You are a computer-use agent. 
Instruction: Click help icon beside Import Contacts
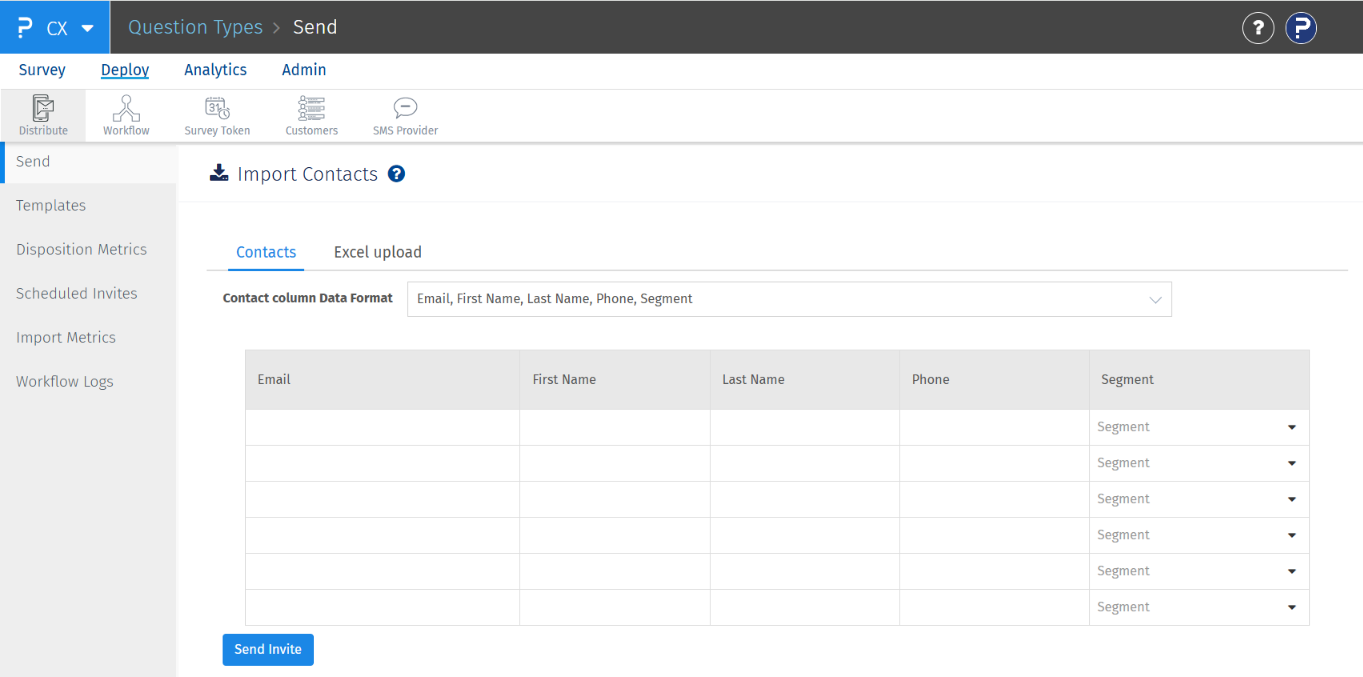[396, 174]
